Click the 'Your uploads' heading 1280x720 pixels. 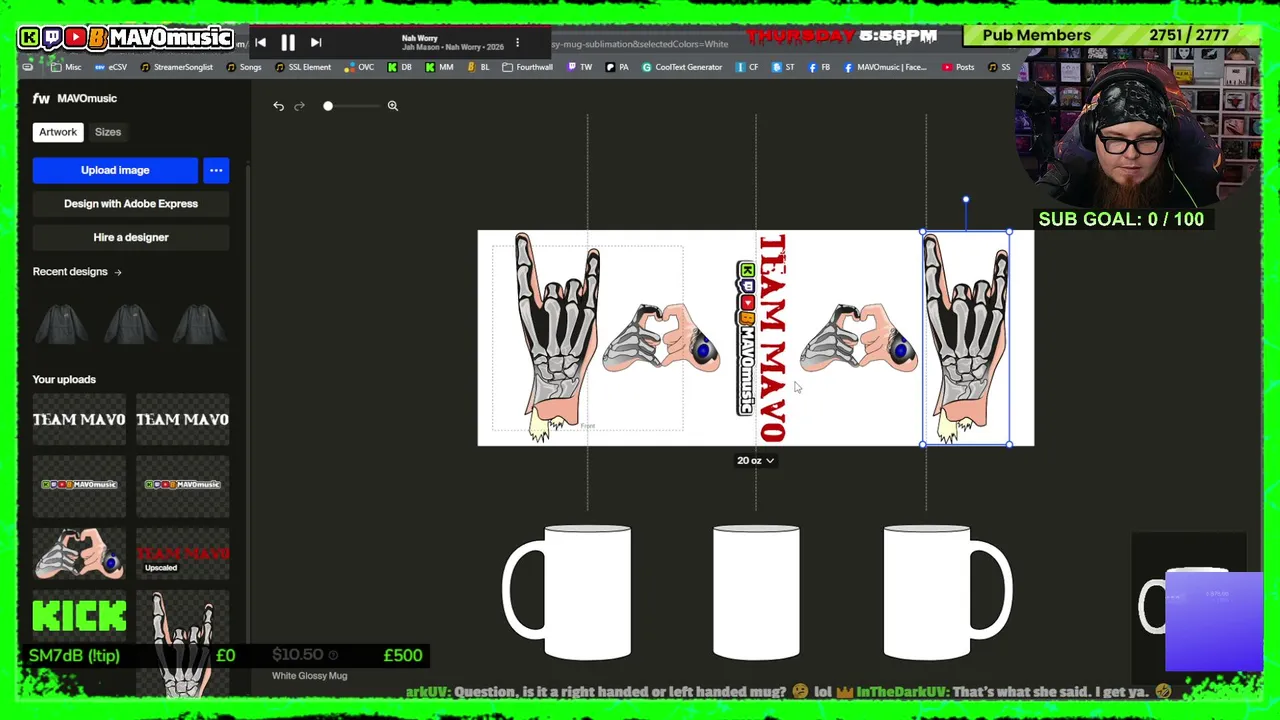pyautogui.click(x=64, y=380)
